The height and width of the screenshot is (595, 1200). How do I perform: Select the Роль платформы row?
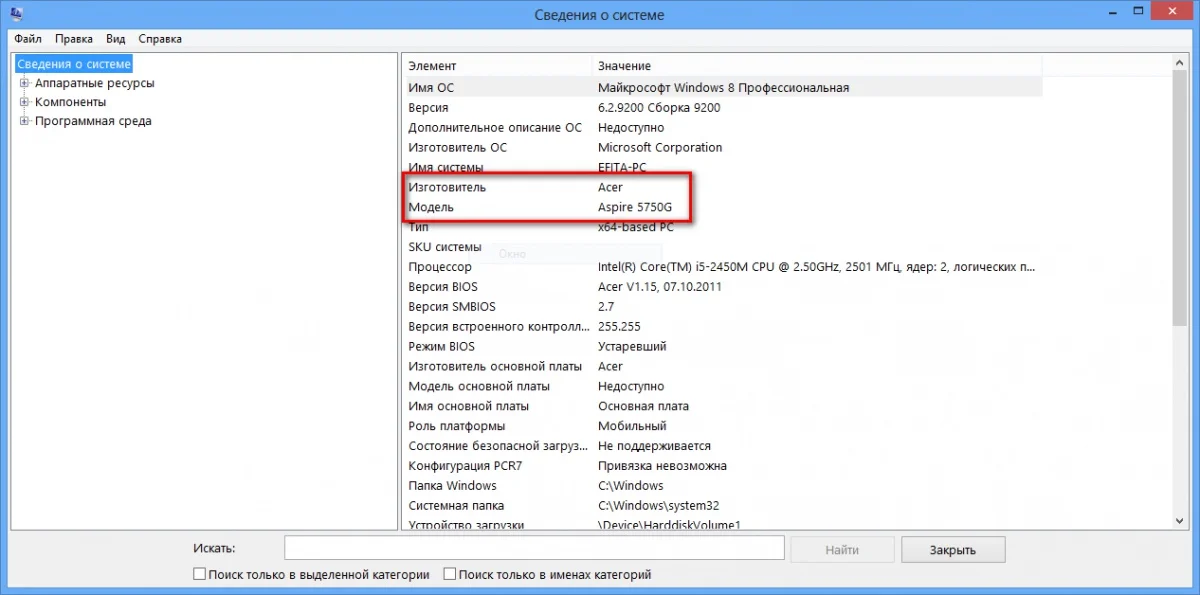coord(723,427)
